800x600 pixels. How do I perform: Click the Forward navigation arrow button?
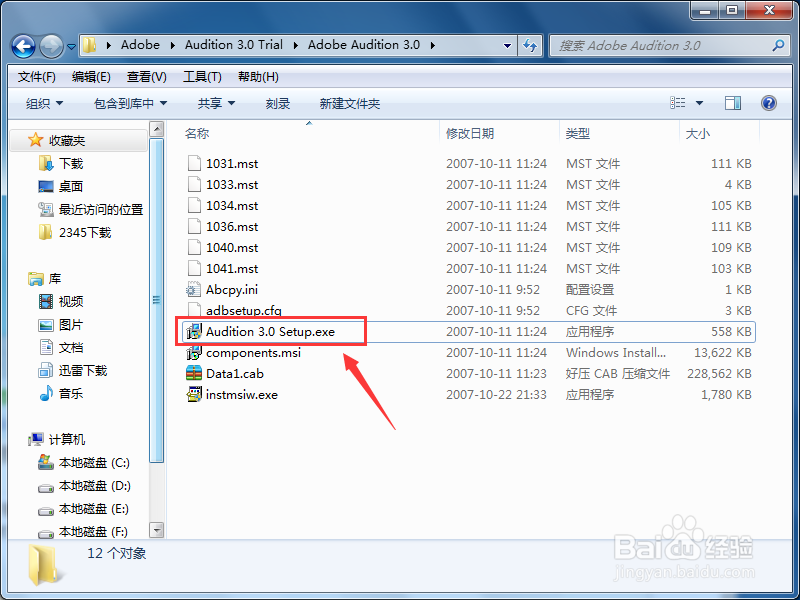(52, 46)
